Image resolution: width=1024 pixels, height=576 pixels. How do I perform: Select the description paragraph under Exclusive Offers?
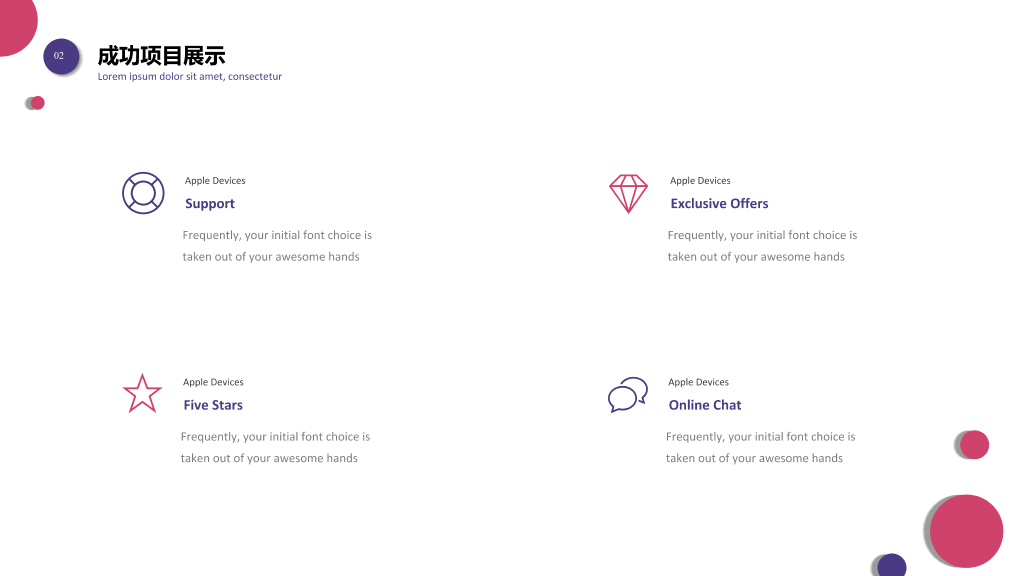pyautogui.click(x=762, y=246)
